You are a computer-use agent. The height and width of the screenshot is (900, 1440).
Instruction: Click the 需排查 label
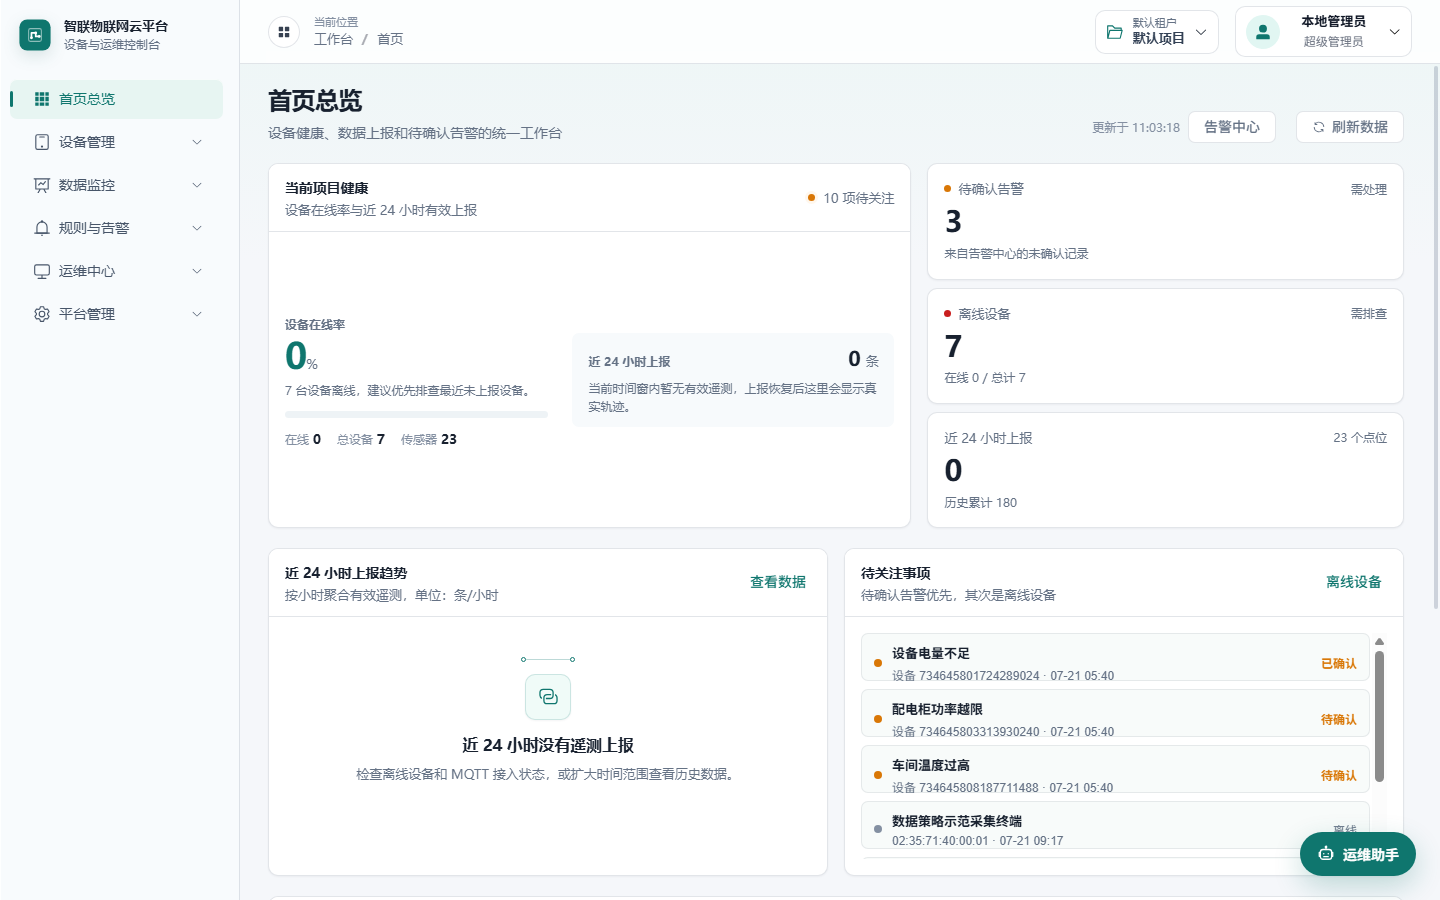(x=1369, y=314)
